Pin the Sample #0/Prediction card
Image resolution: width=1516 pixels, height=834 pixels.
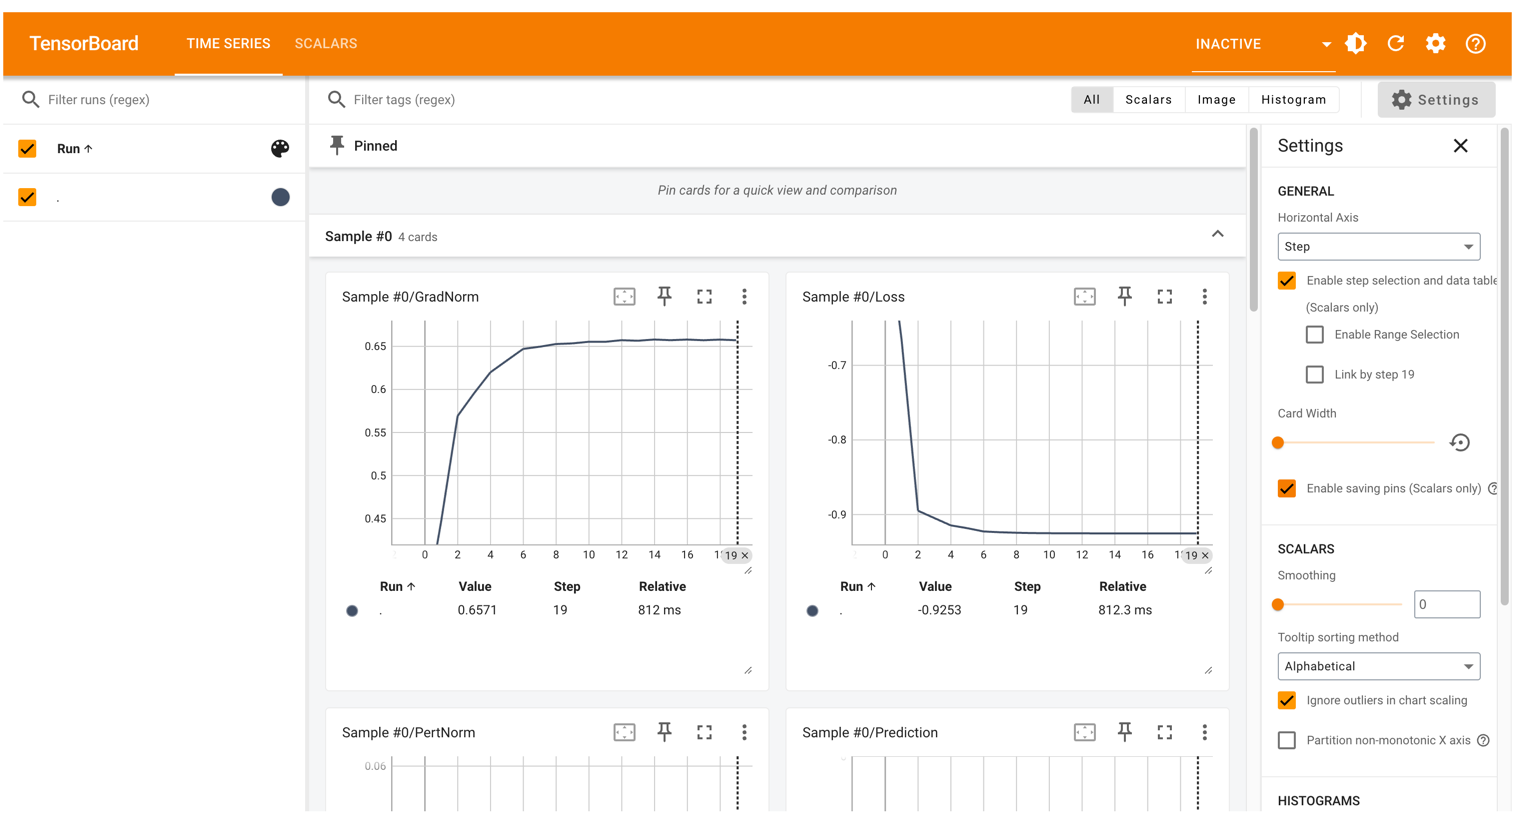(x=1125, y=733)
